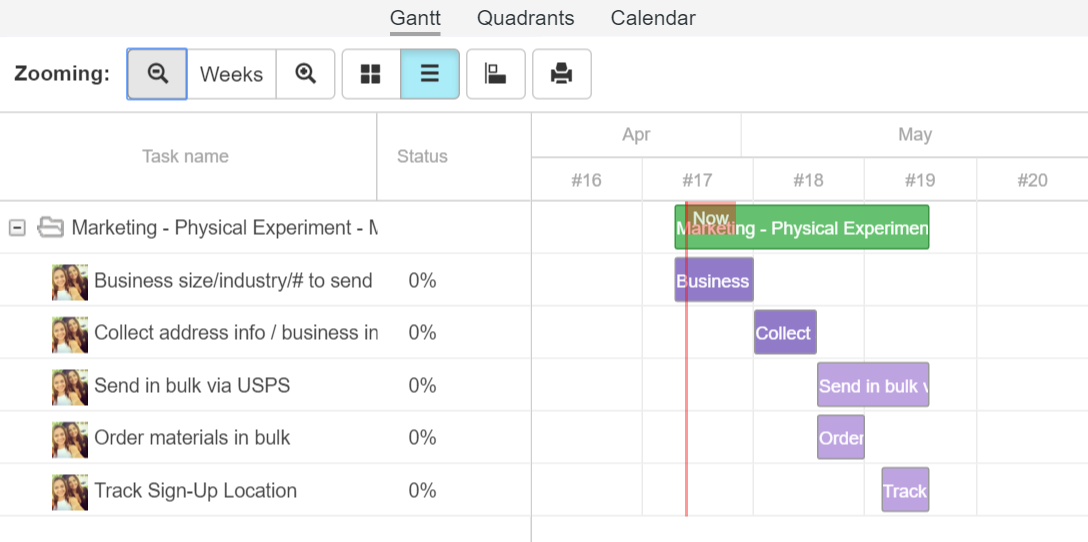This screenshot has width=1088, height=542.
Task: Click the print icon button
Action: [561, 74]
